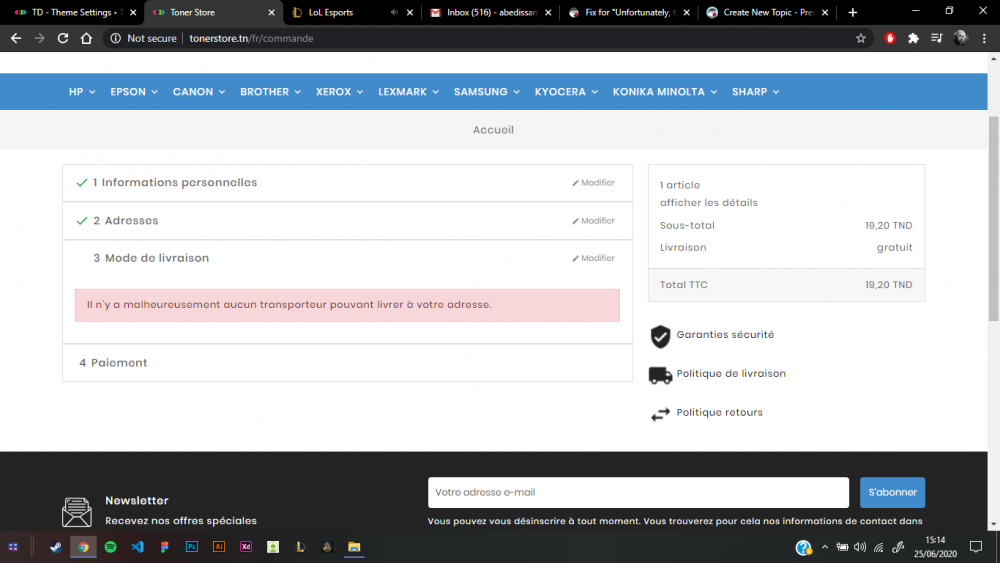Open Spotify from the taskbar
The image size is (1000, 563).
coord(110,547)
